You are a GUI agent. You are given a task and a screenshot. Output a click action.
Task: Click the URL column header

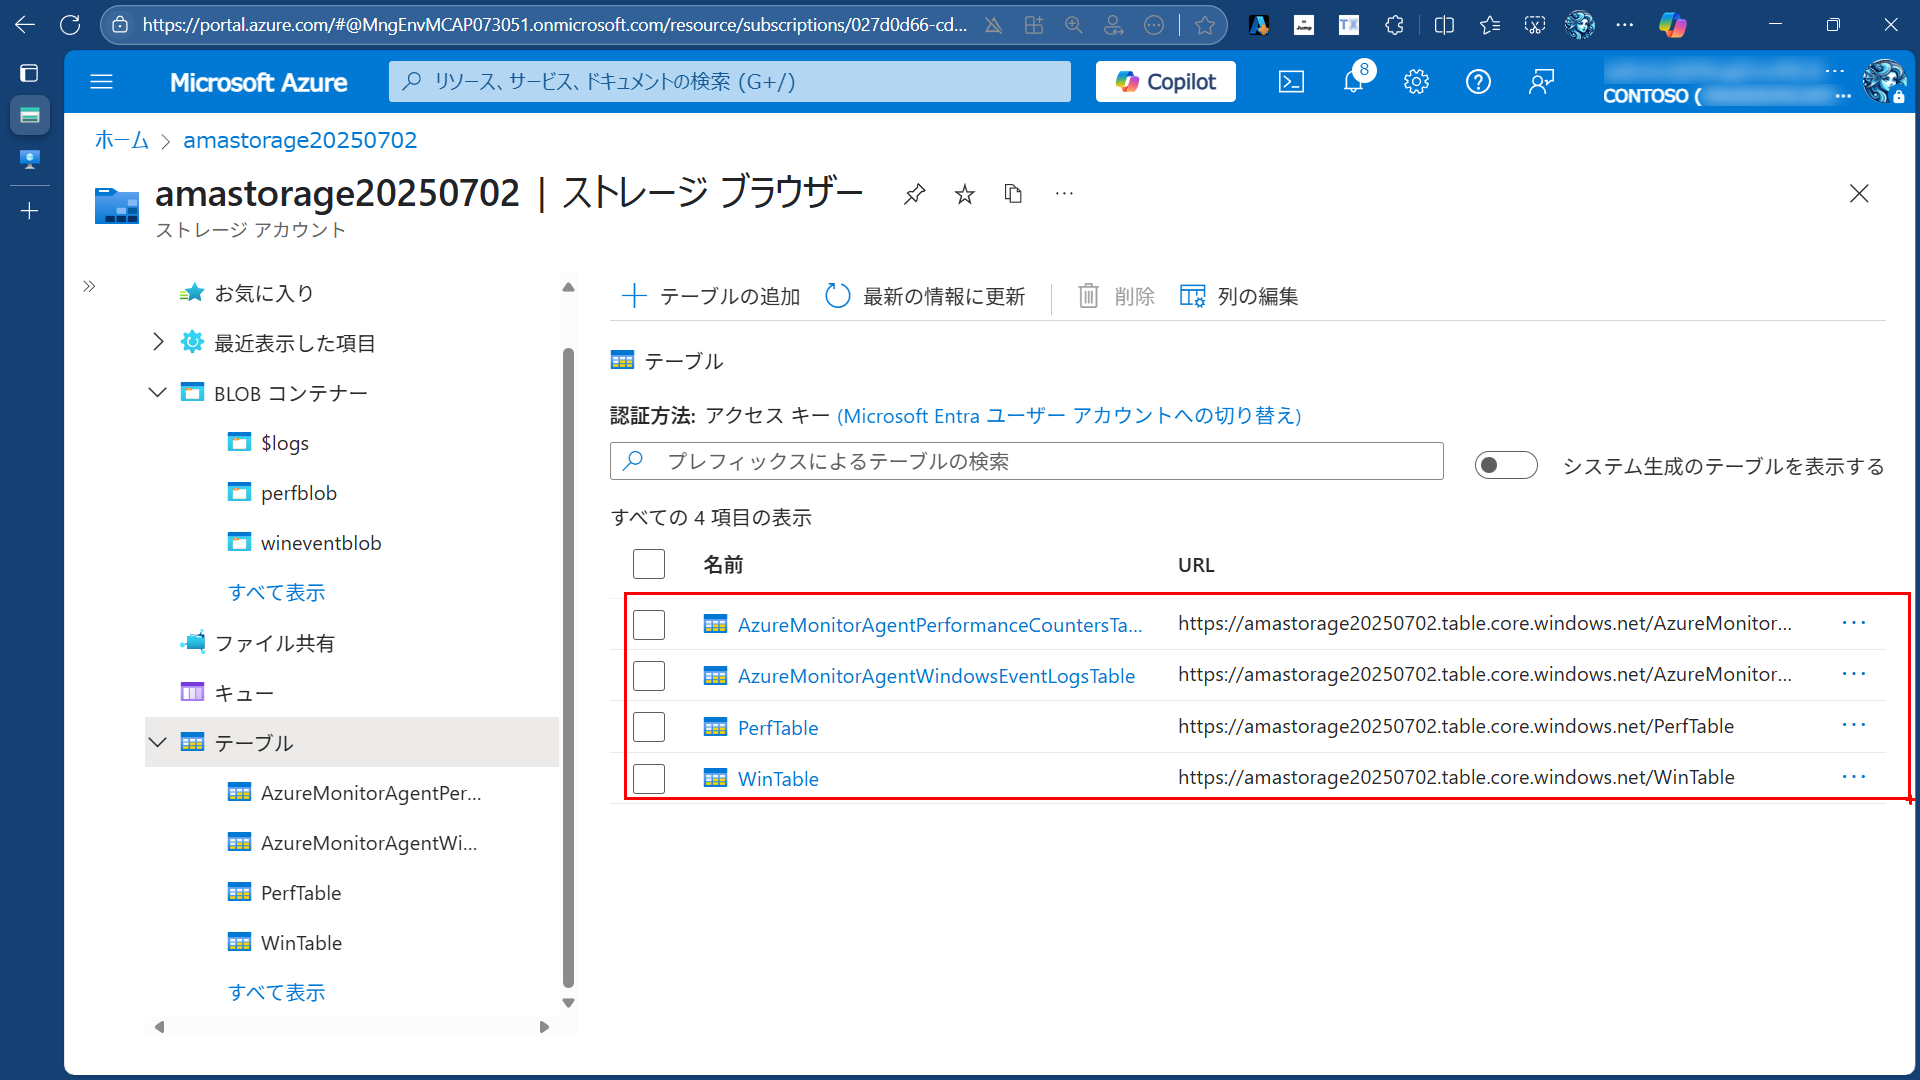[1196, 565]
